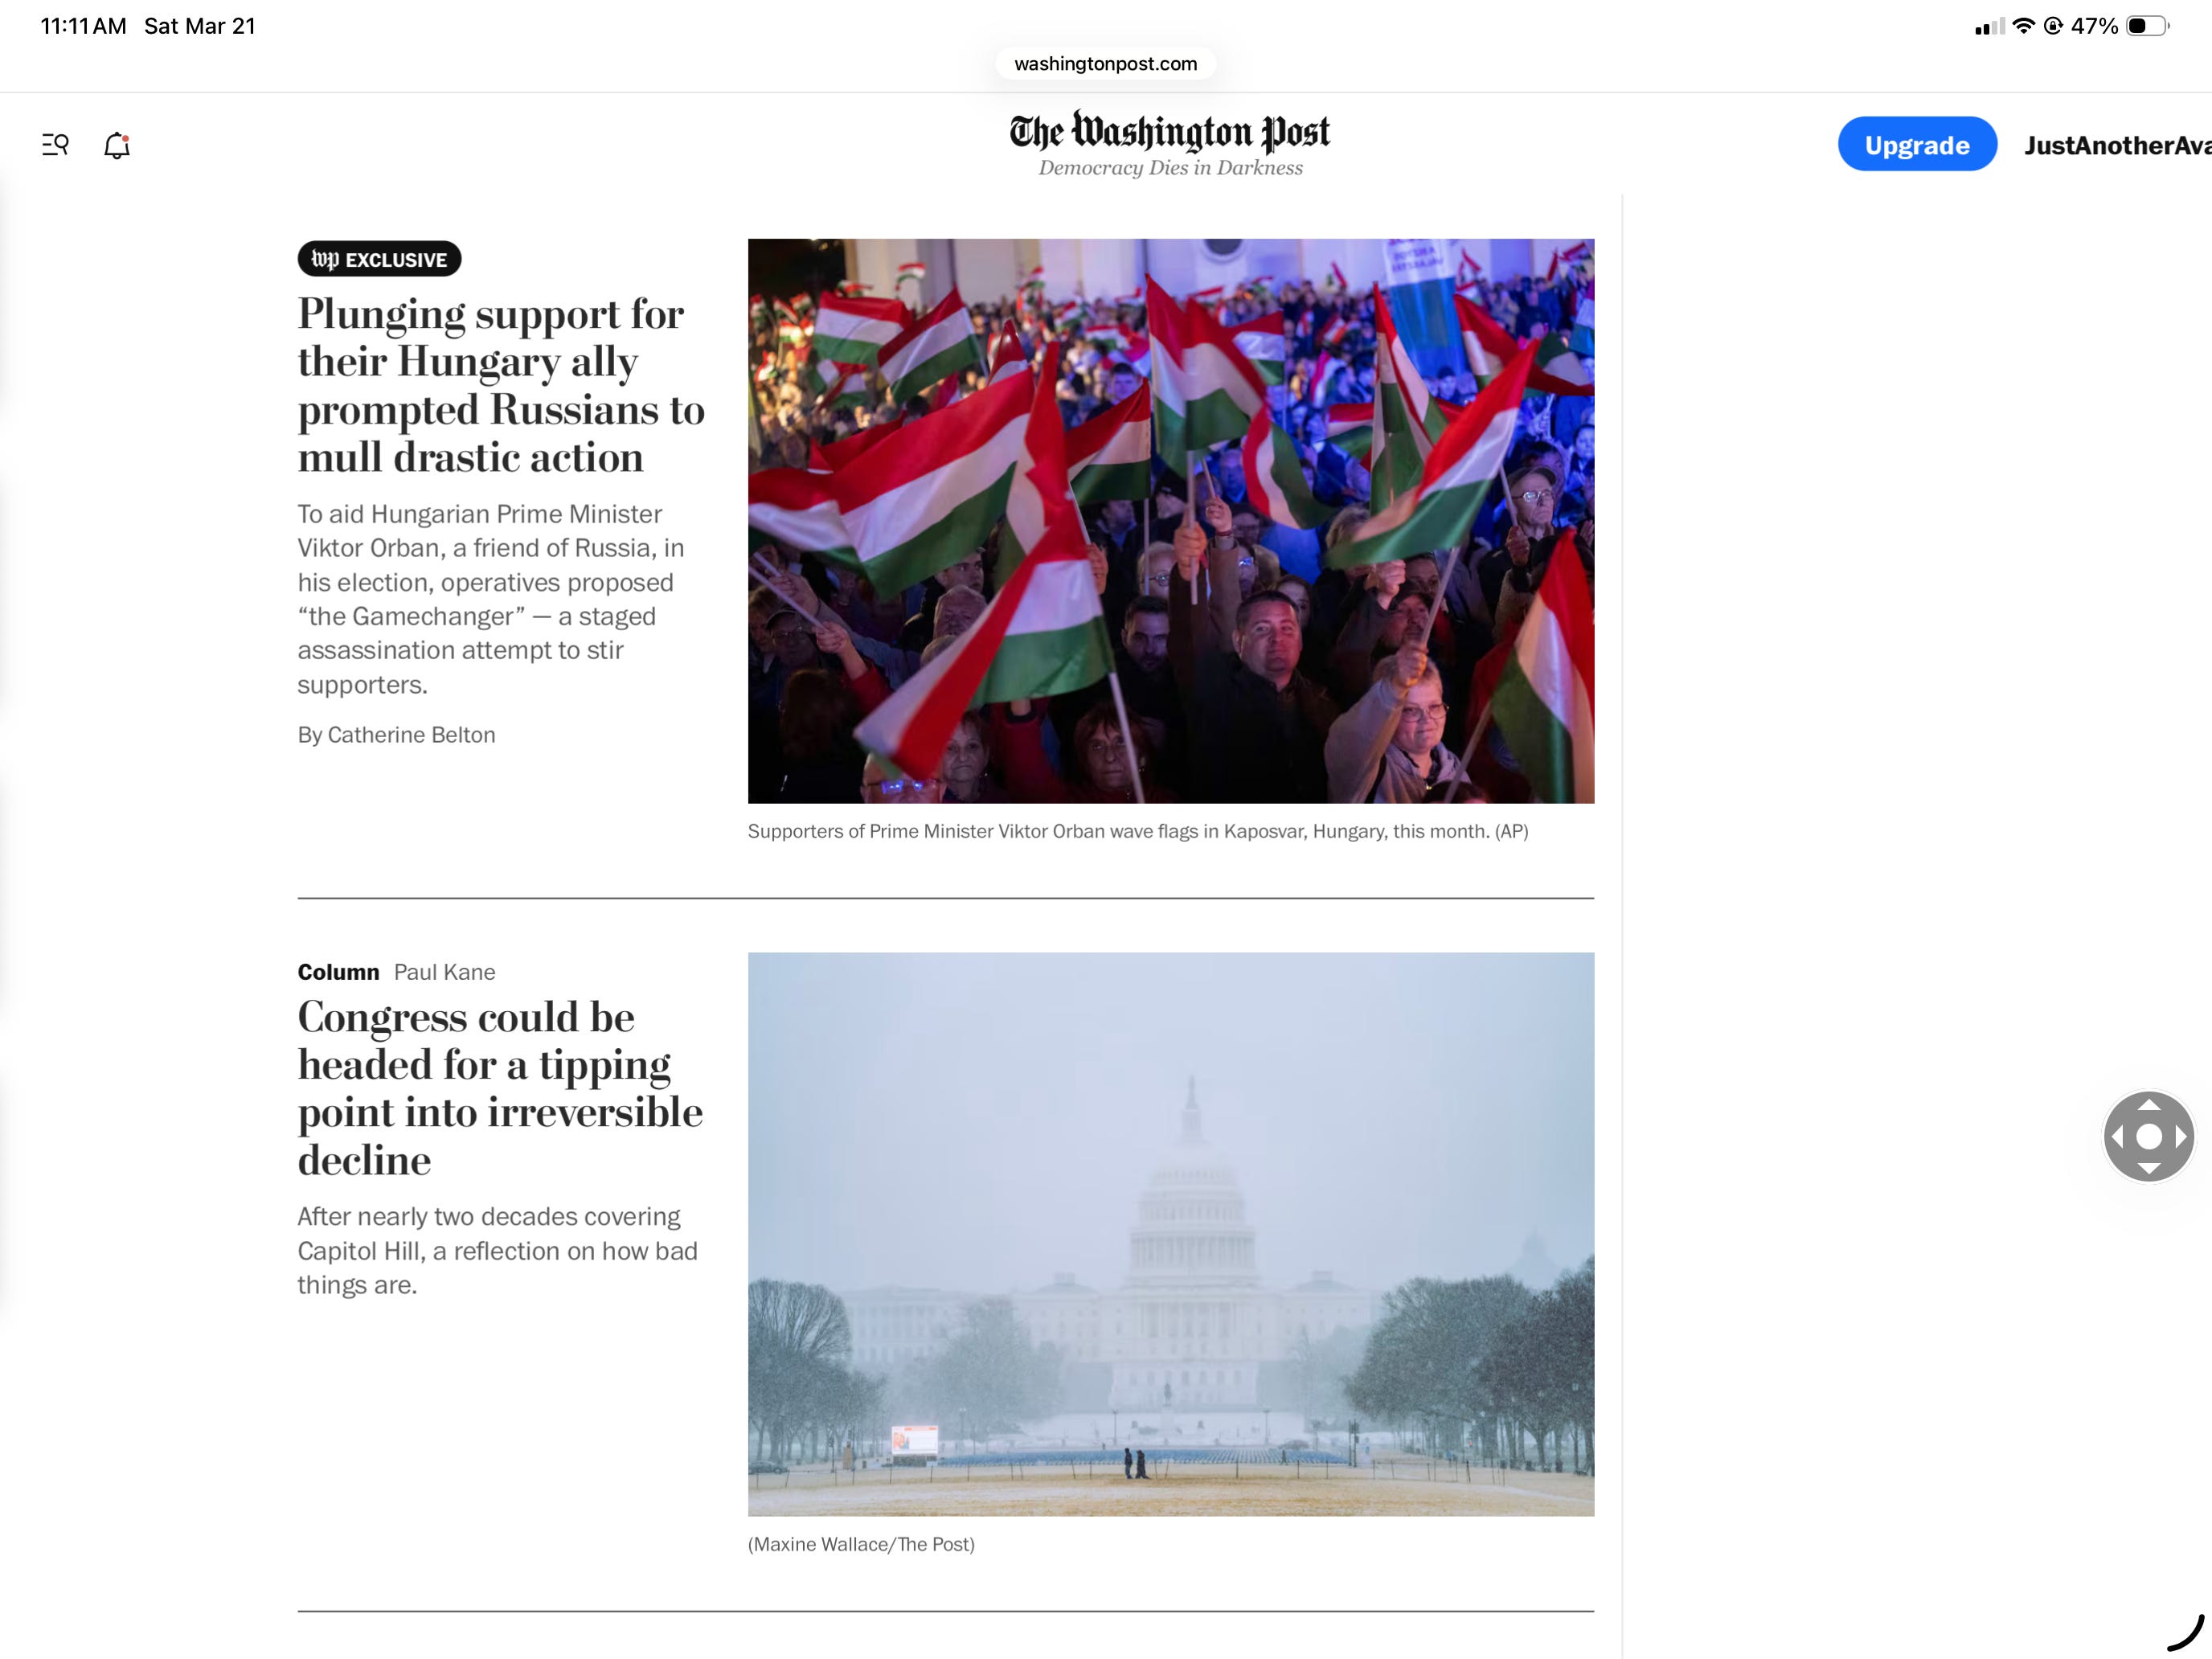Click The Washington Post logo

click(x=1169, y=145)
